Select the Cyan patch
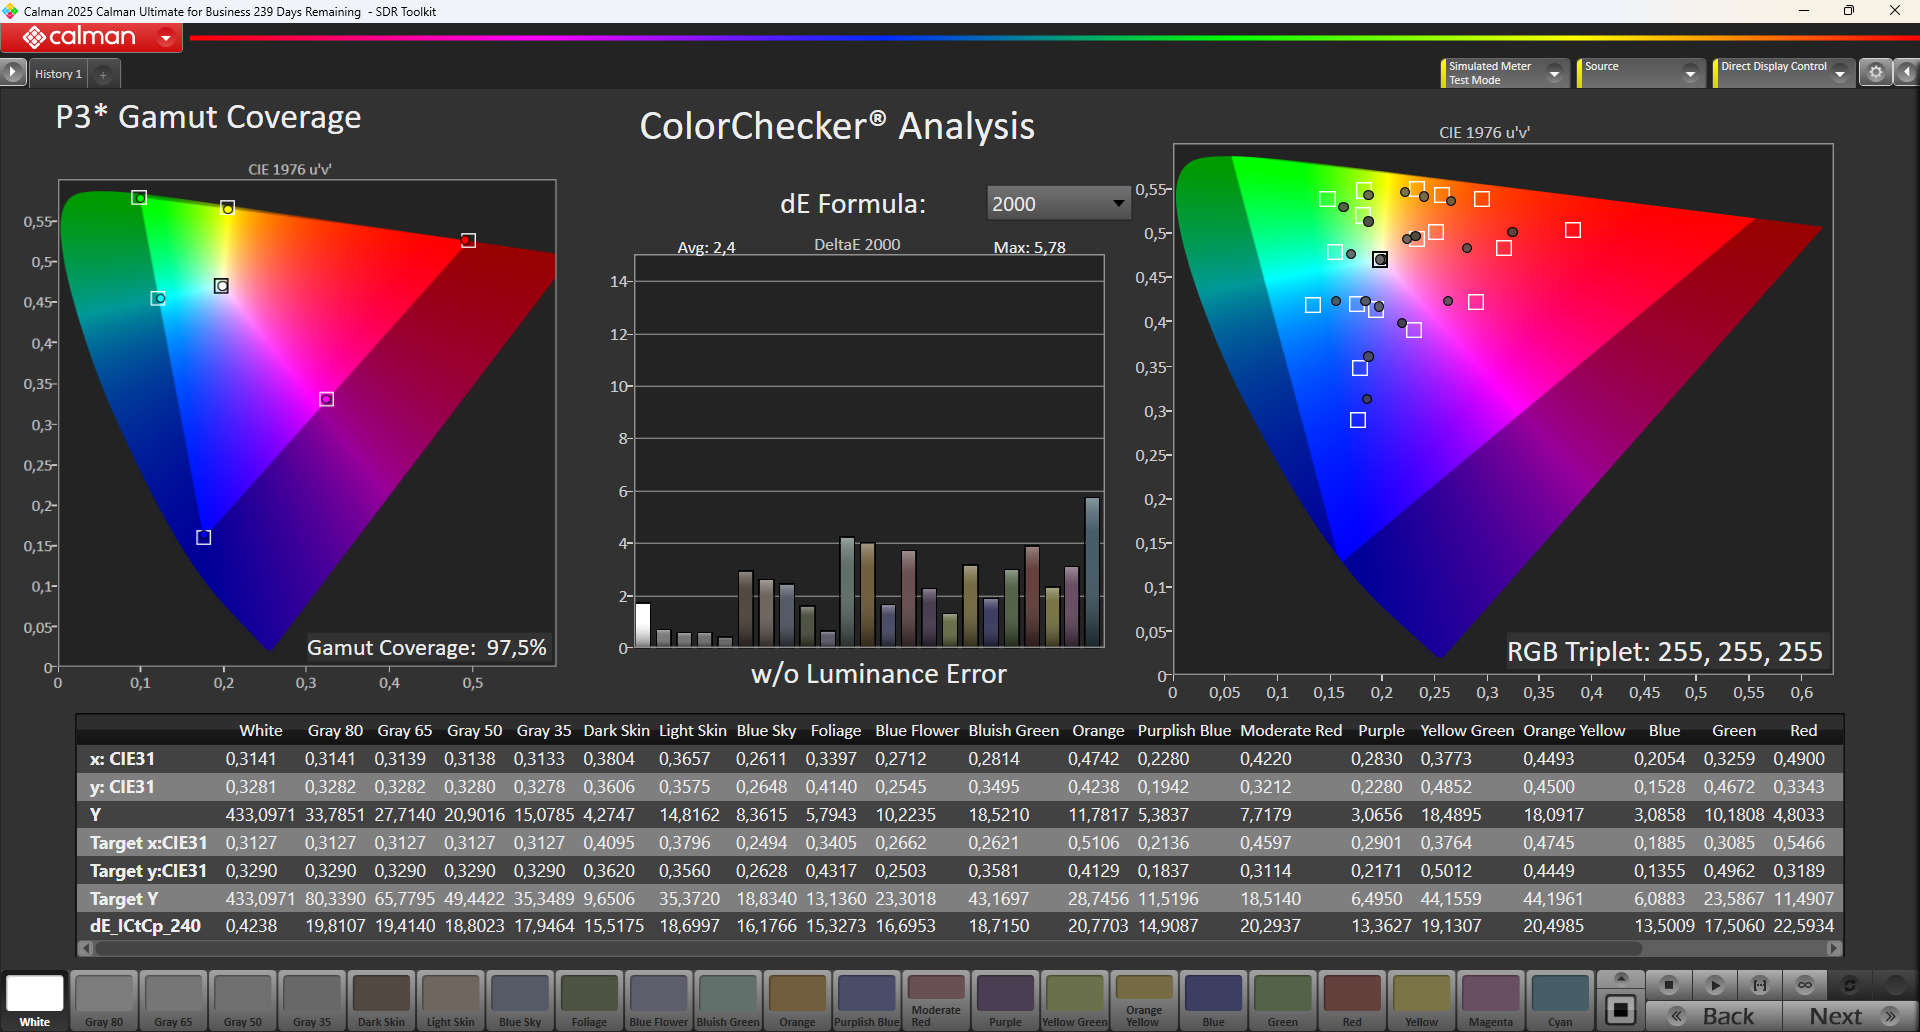Screen dimensions: 1920x1032 click(x=1560, y=1000)
